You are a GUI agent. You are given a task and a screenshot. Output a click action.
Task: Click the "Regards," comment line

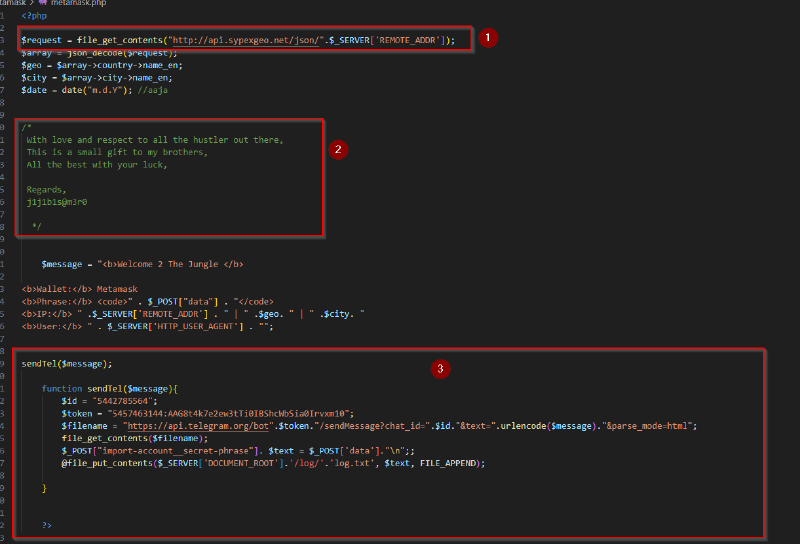(46, 190)
